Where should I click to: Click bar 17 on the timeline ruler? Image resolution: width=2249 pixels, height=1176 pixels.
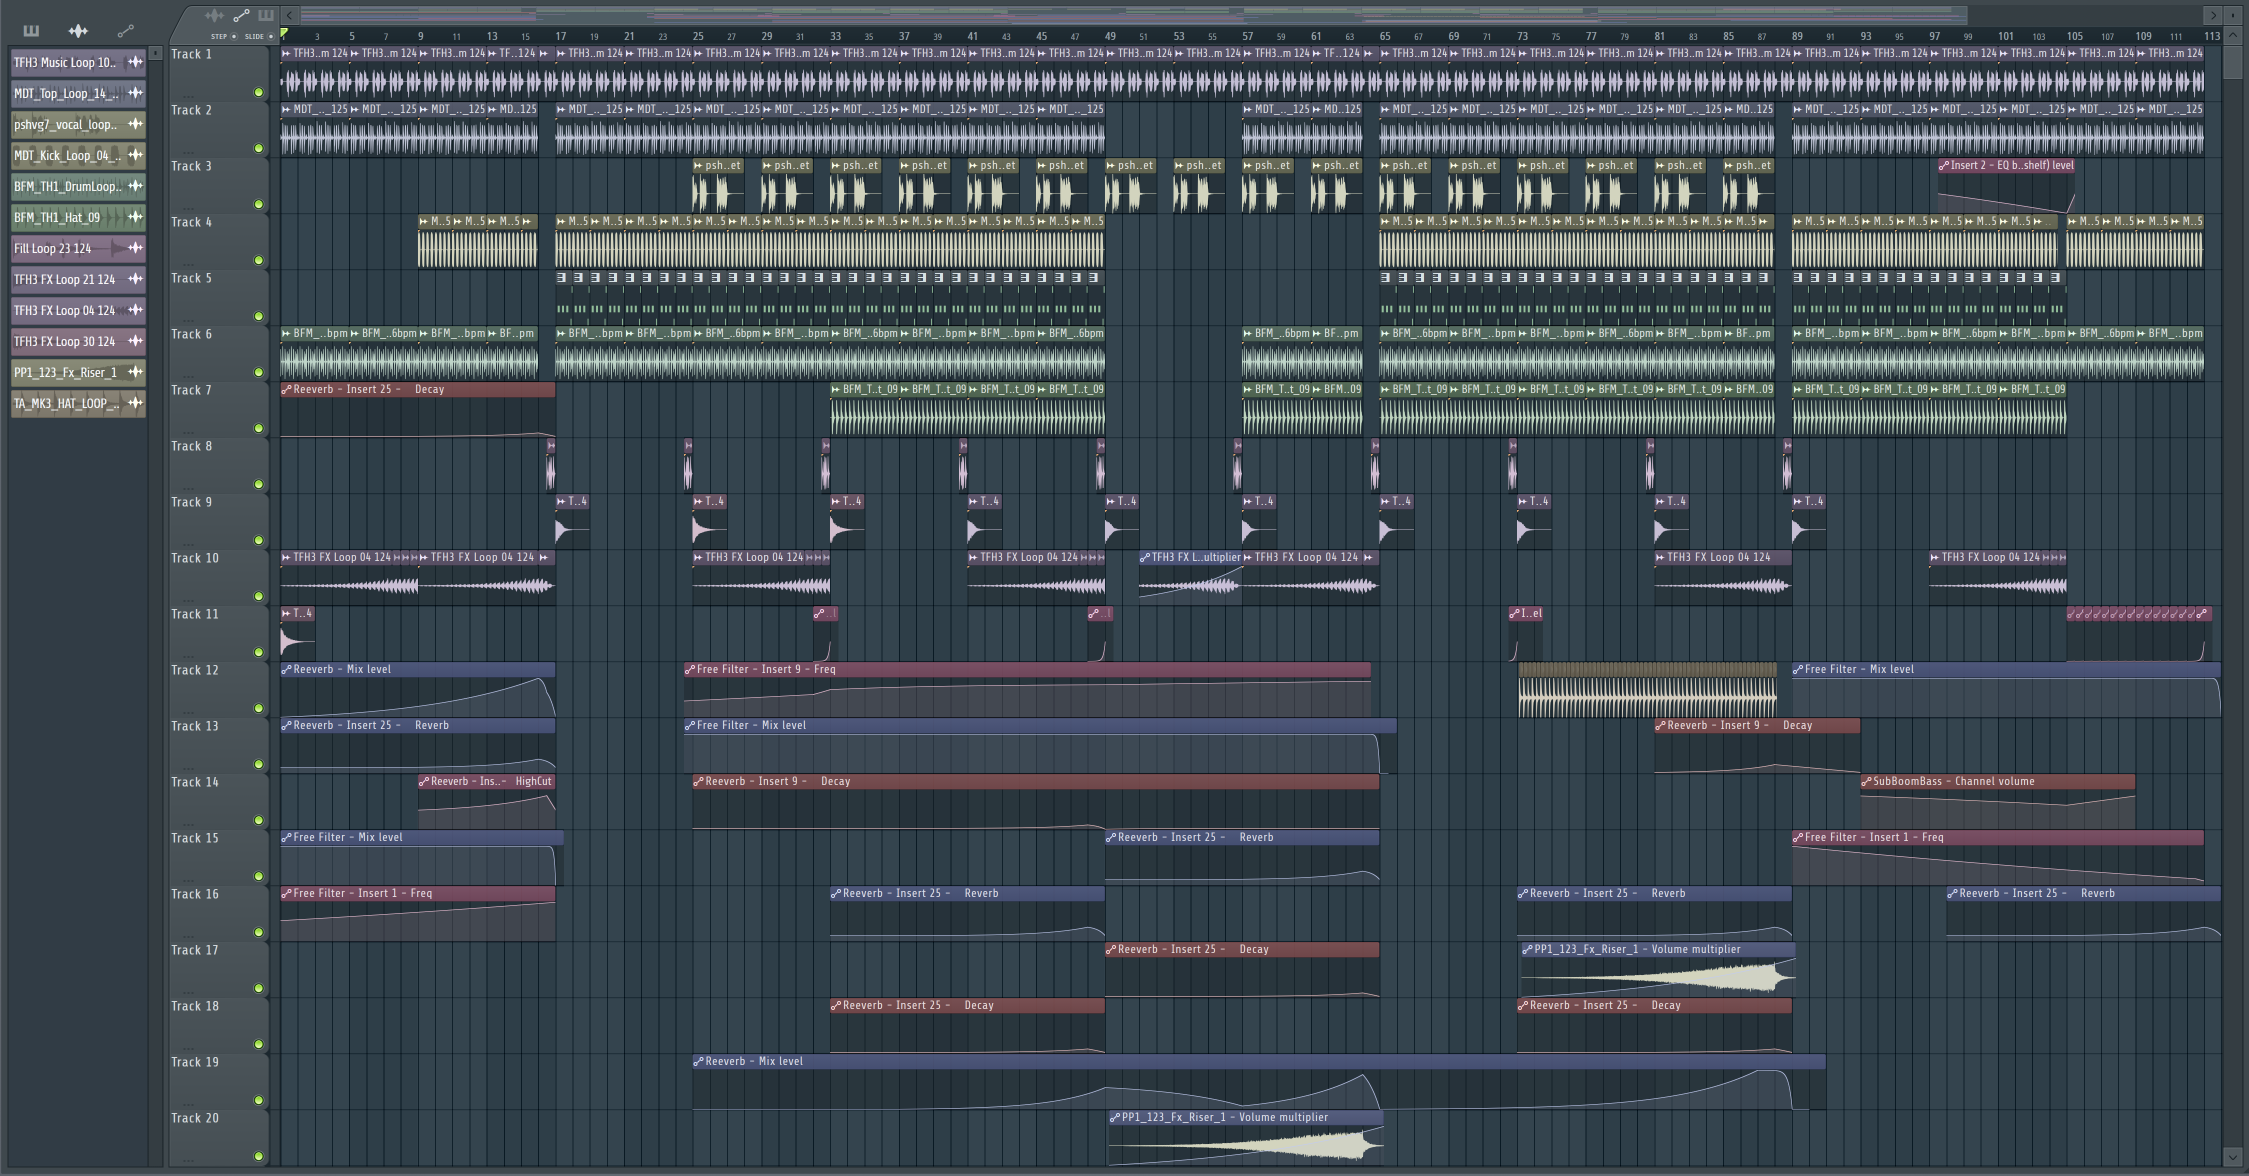tap(561, 36)
